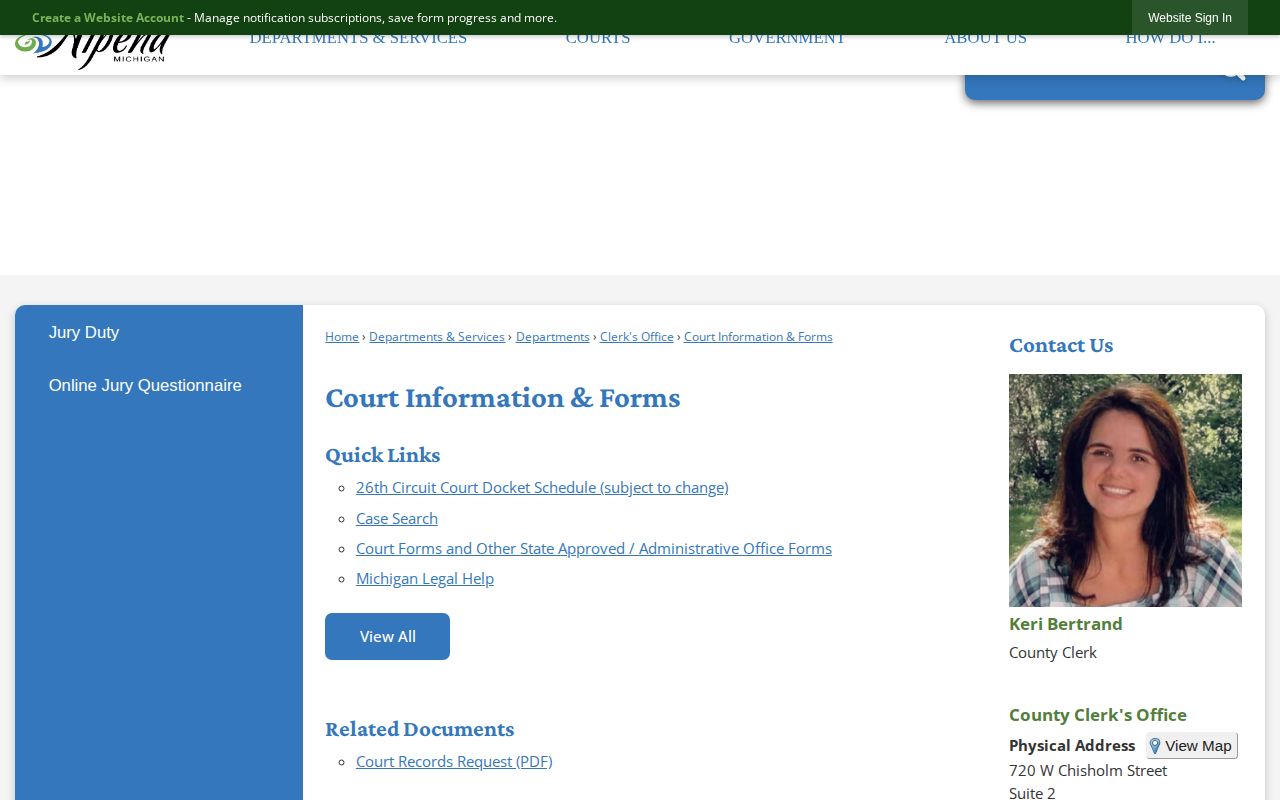Screen dimensions: 1280x800
Task: Click the Contact Us heading
Action: [x=1061, y=345]
